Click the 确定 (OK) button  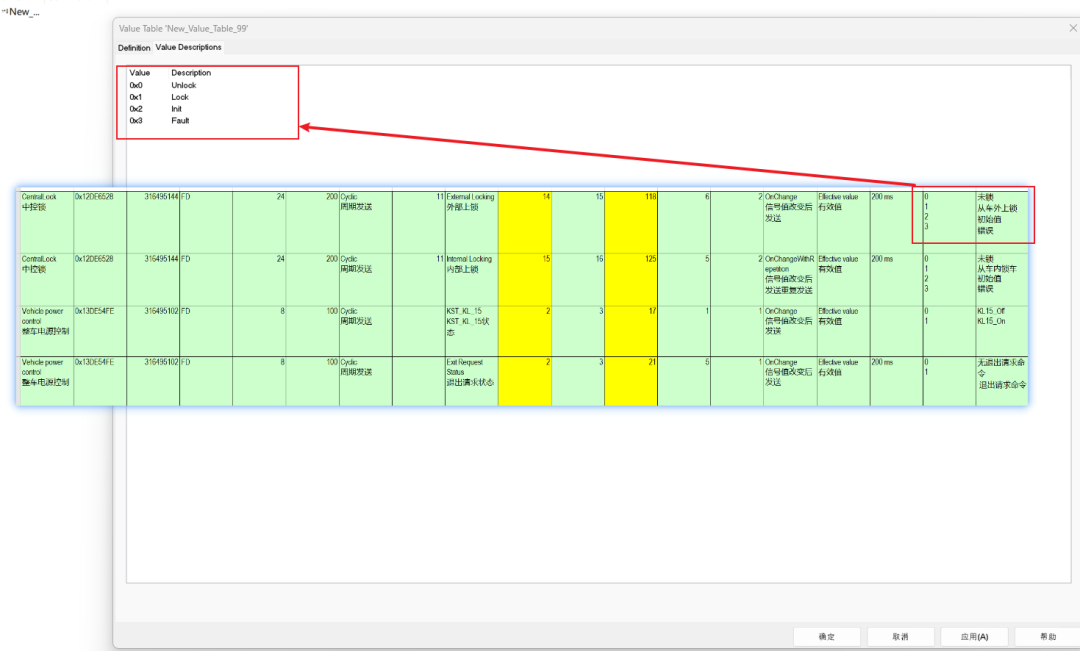tap(826, 636)
